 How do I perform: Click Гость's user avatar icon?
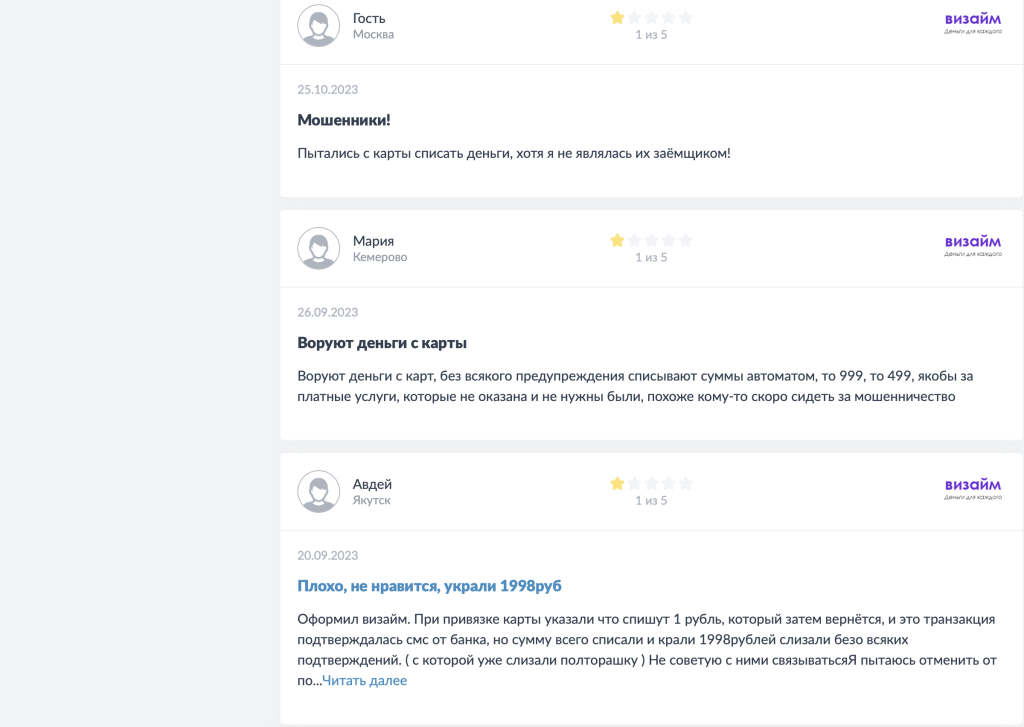318,26
